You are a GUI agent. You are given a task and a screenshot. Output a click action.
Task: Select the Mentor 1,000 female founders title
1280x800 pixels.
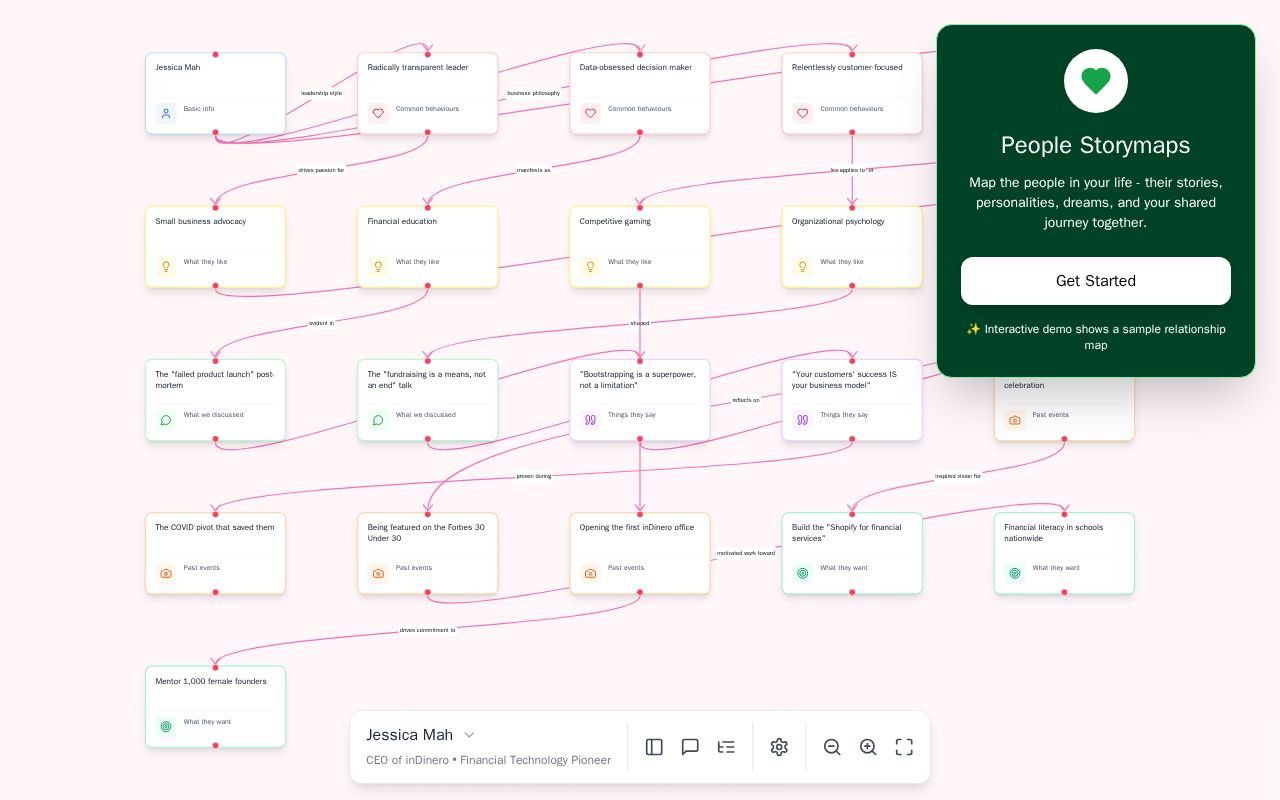coord(211,681)
